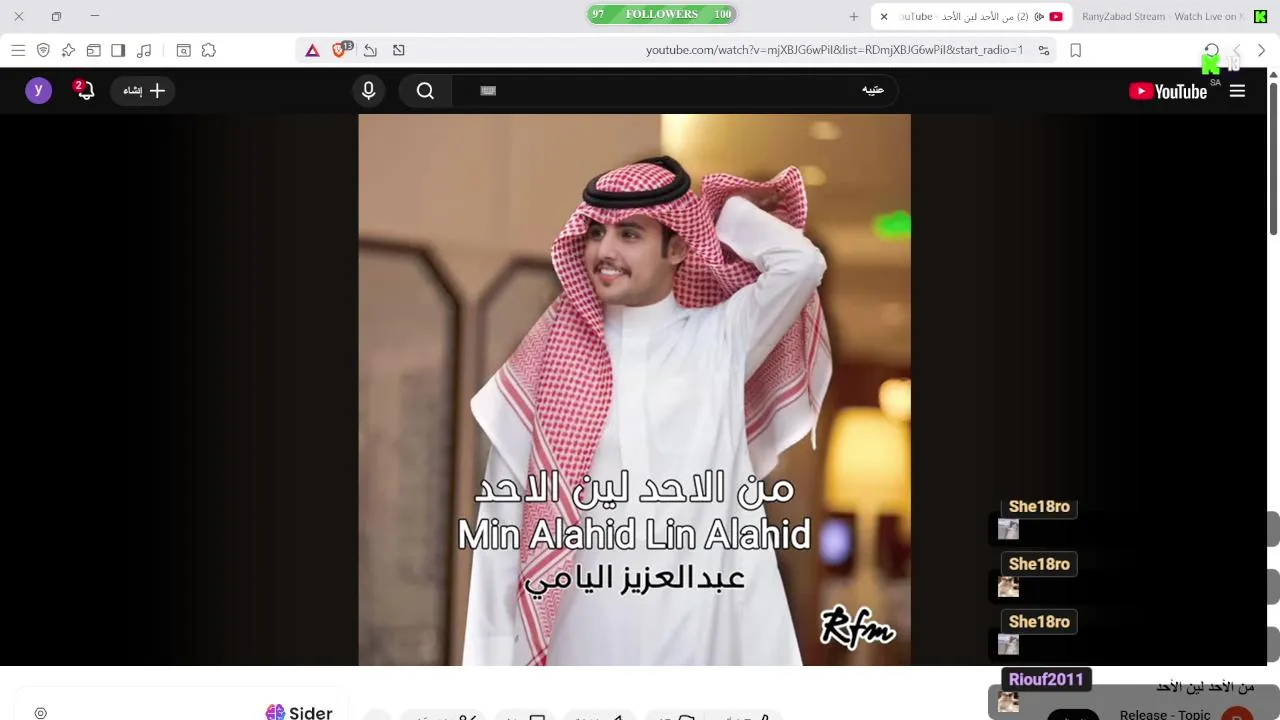The height and width of the screenshot is (720, 1280).
Task: Click the YouTube URL address bar
Action: (834, 50)
